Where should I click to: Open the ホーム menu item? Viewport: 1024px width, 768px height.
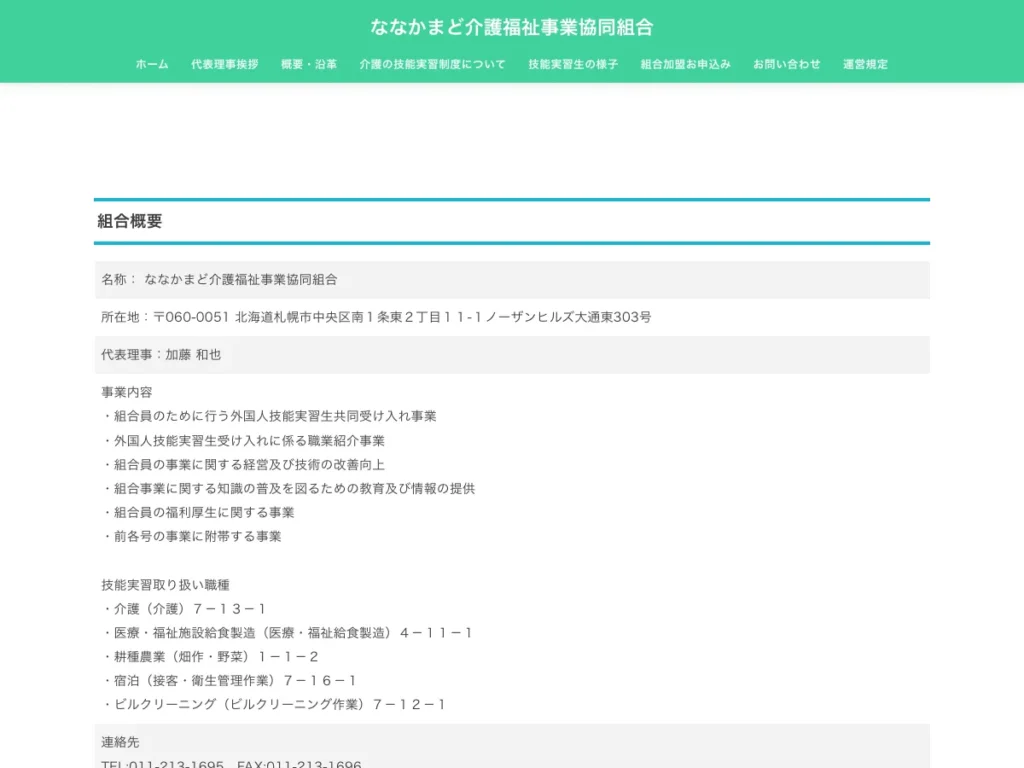(152, 64)
